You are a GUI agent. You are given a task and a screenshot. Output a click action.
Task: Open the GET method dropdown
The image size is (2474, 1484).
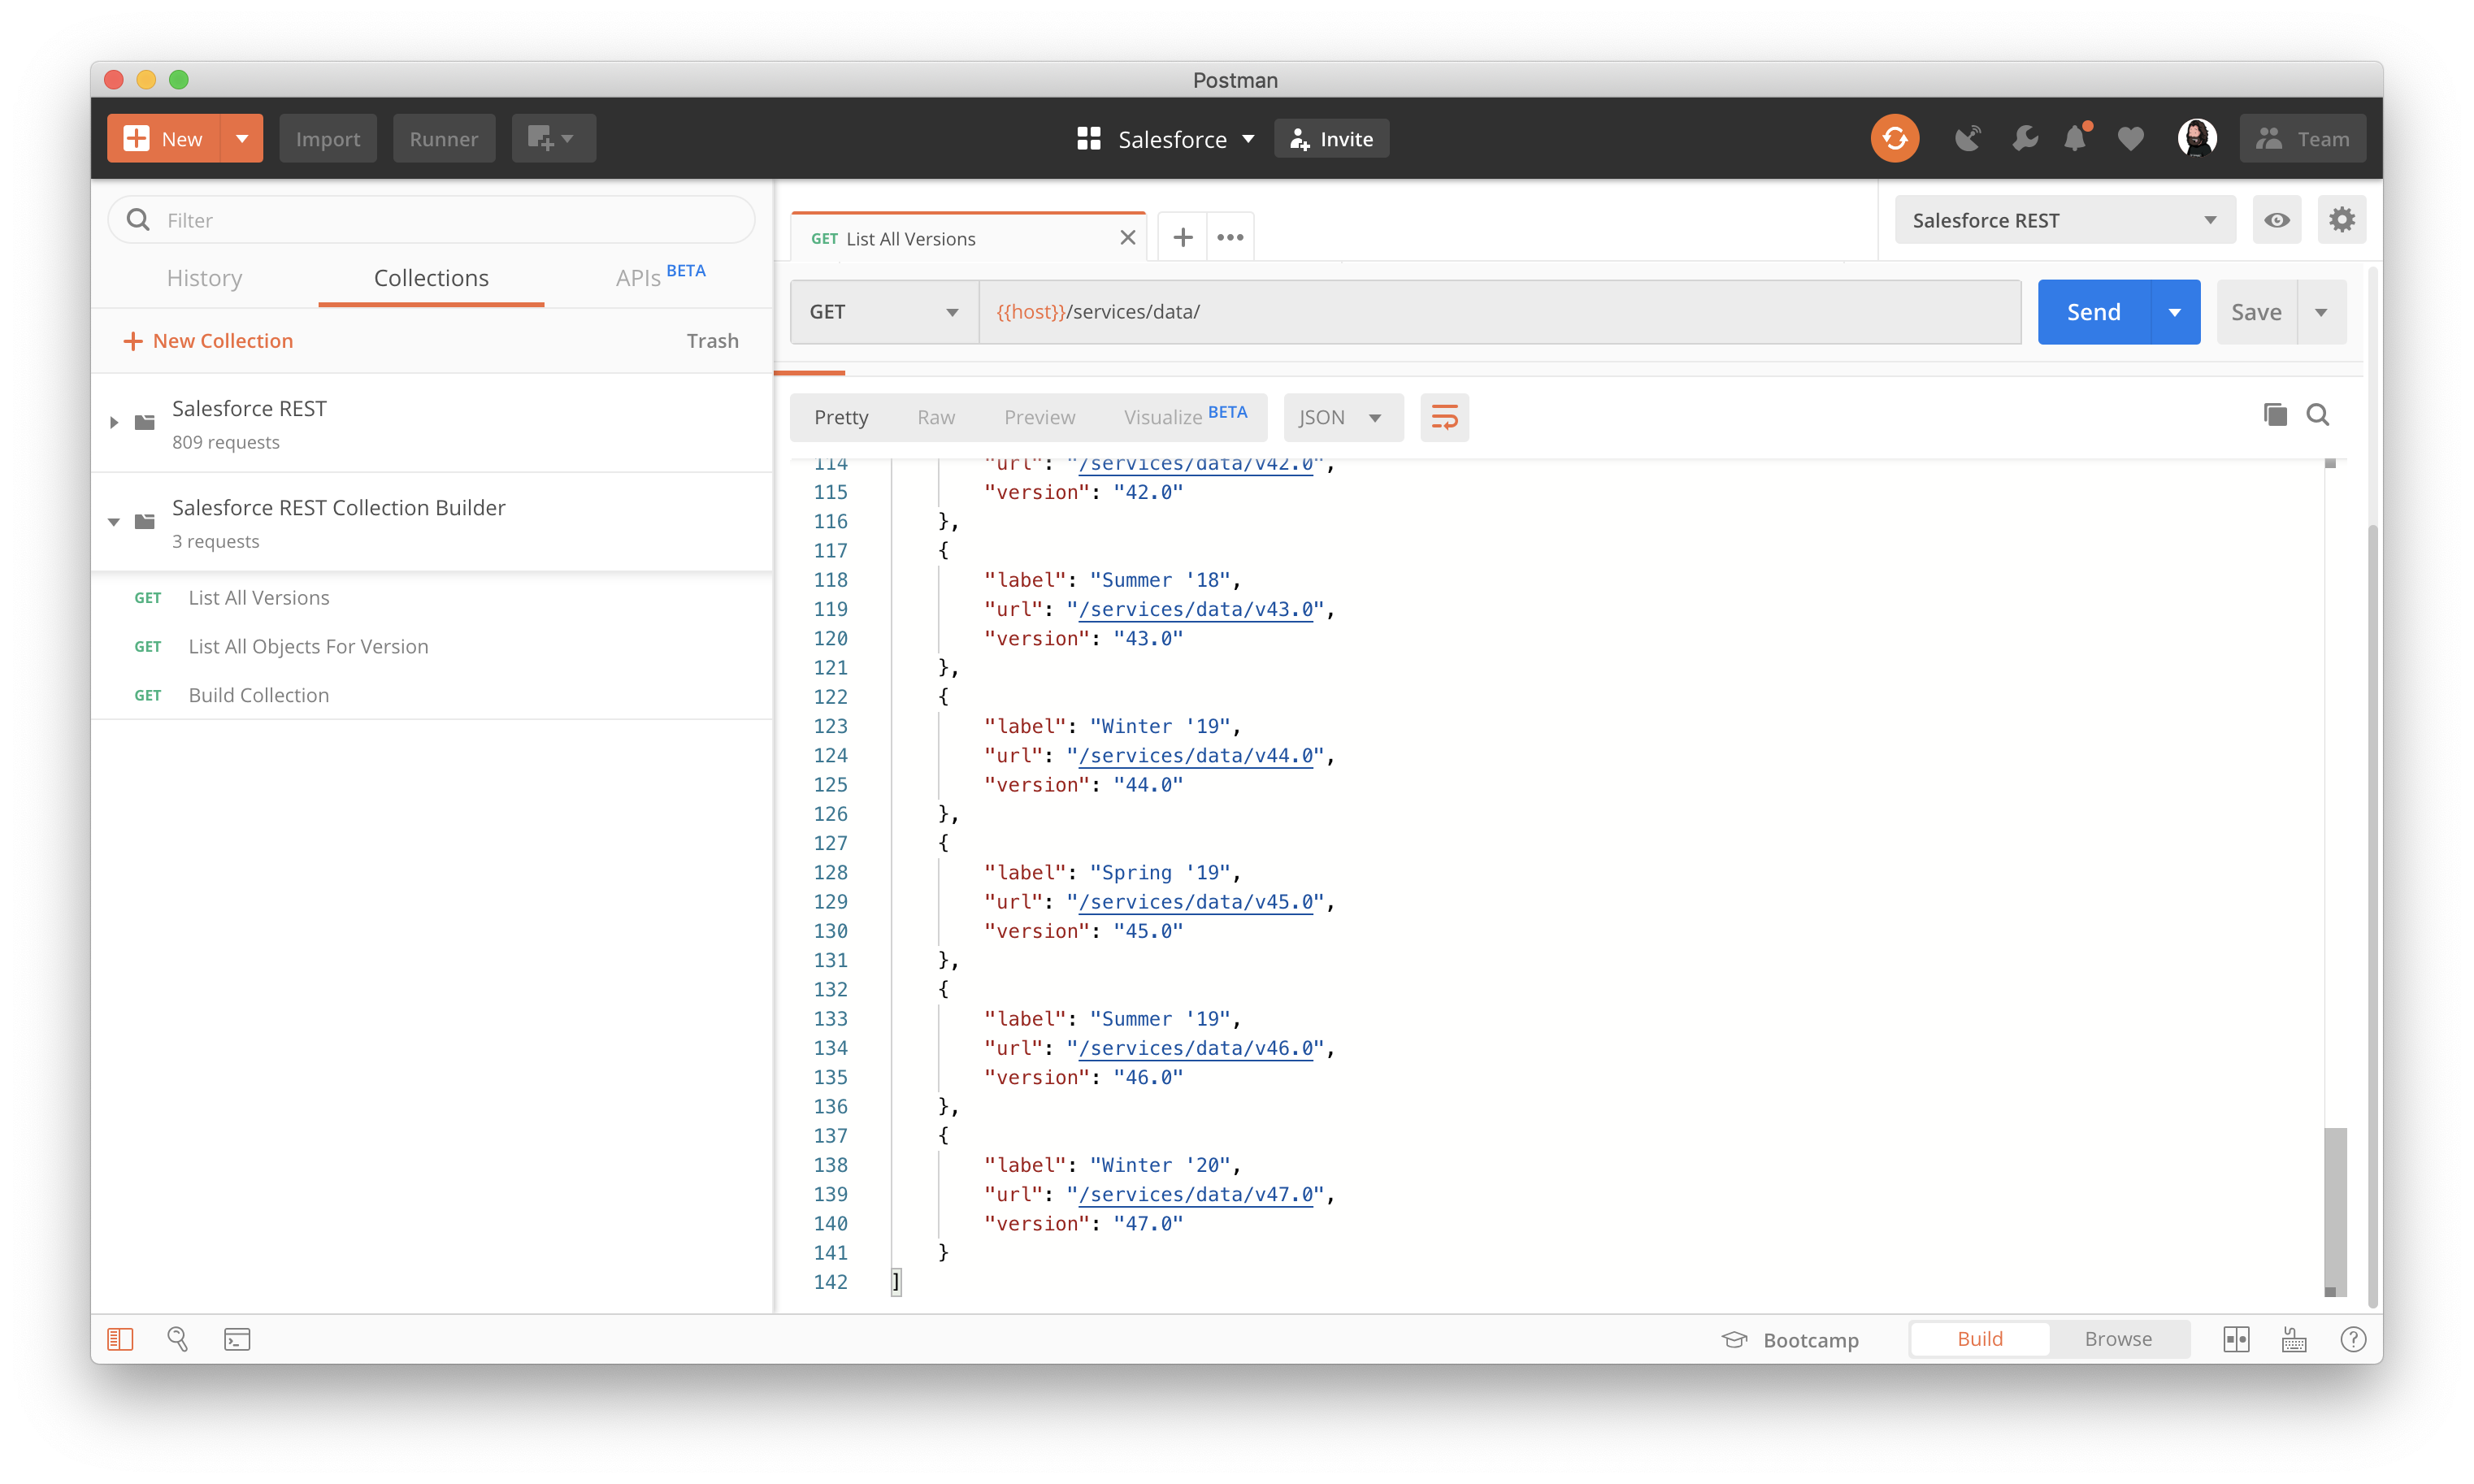[884, 312]
